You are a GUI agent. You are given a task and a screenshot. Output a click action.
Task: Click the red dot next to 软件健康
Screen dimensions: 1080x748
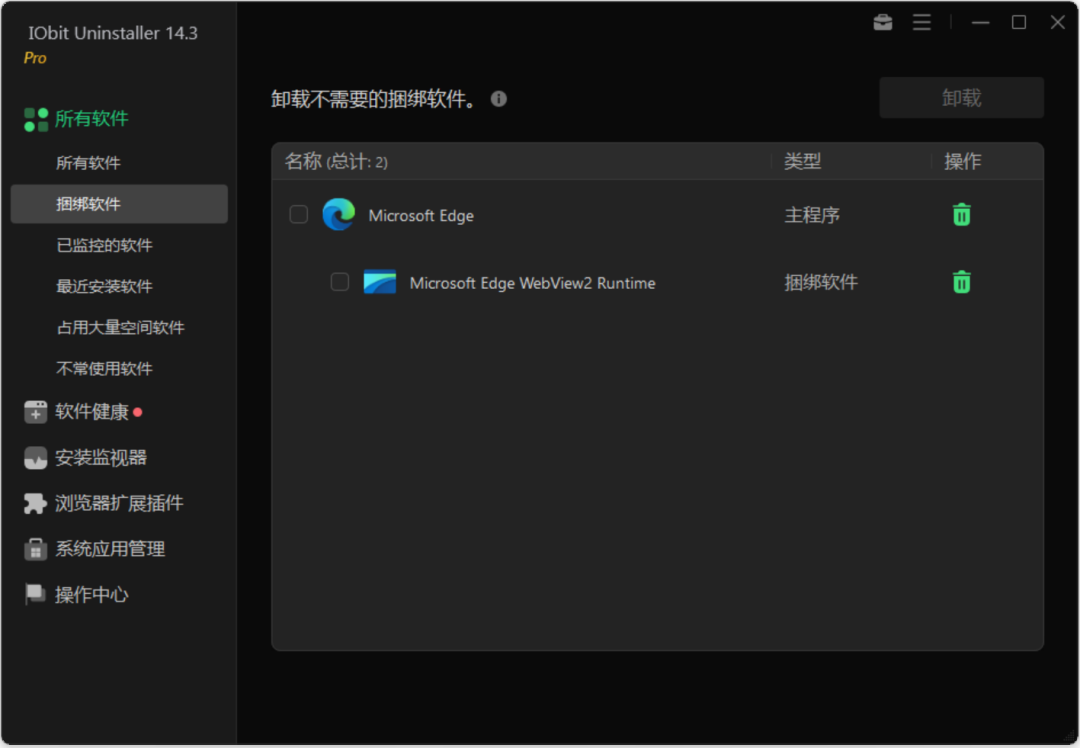click(138, 412)
